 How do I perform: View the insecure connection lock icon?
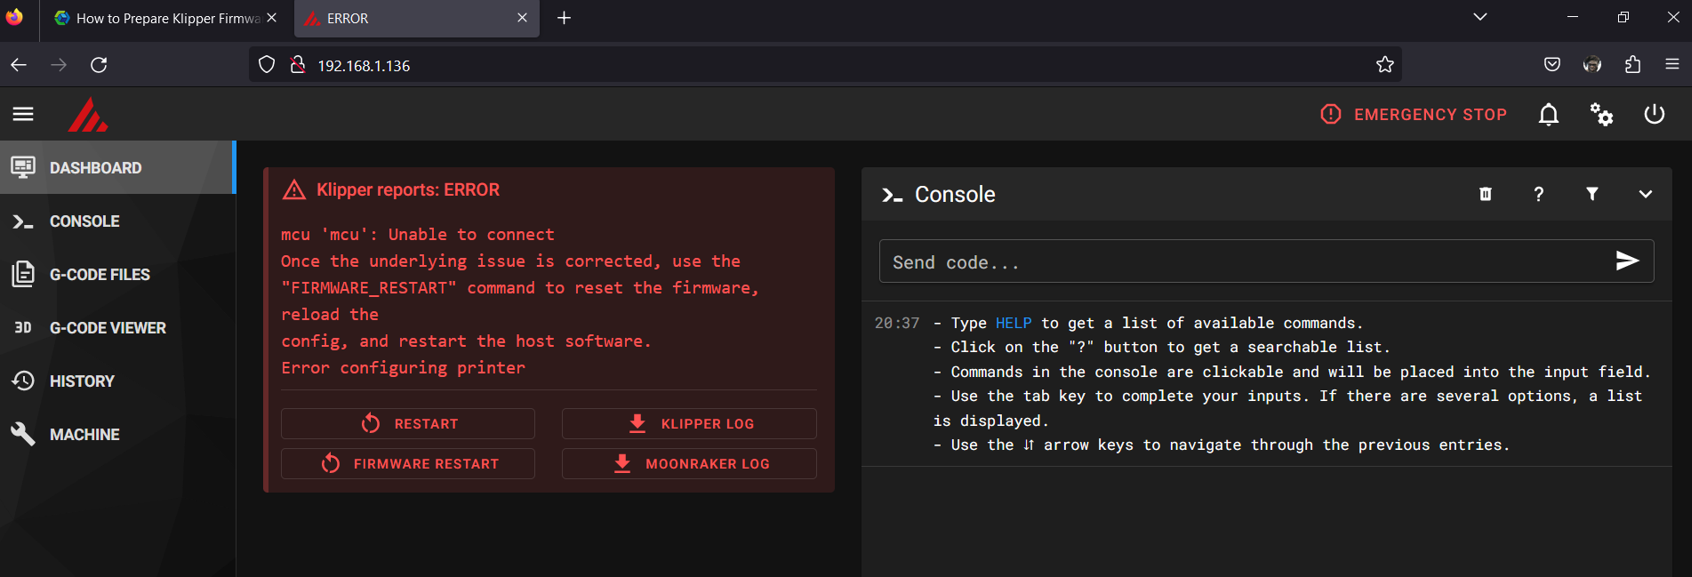pos(297,65)
